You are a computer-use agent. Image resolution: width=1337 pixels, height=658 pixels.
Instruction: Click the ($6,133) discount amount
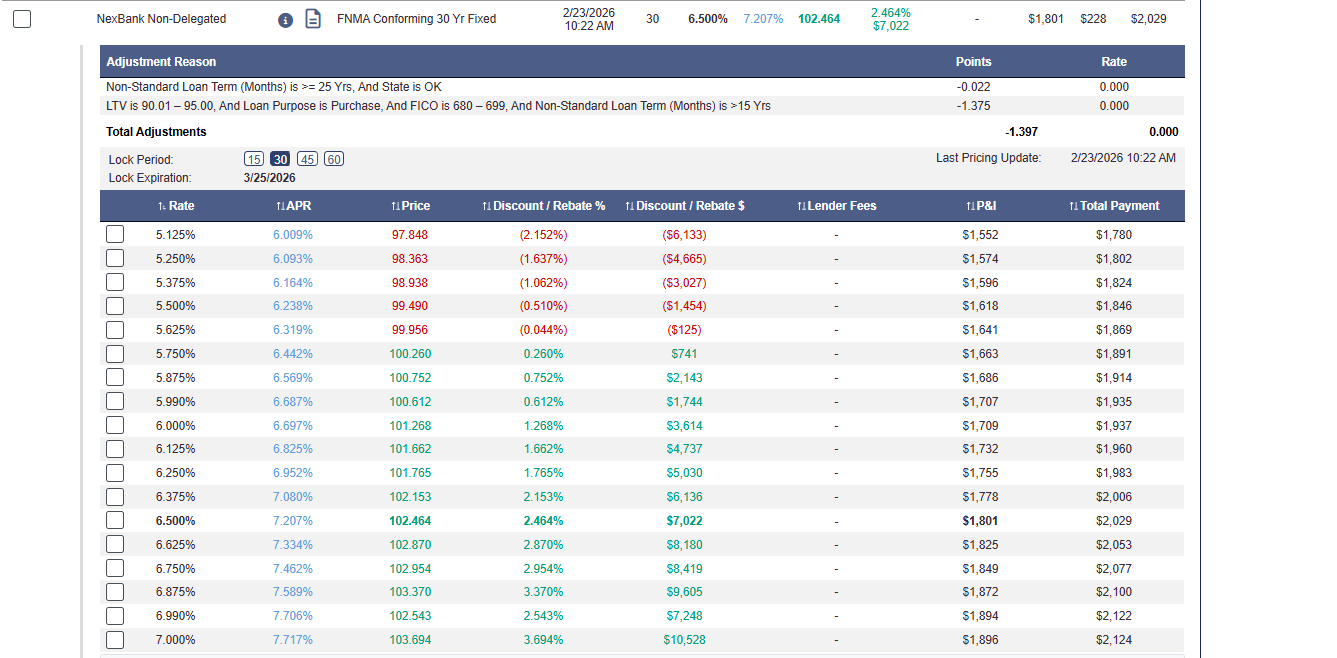click(x=684, y=235)
